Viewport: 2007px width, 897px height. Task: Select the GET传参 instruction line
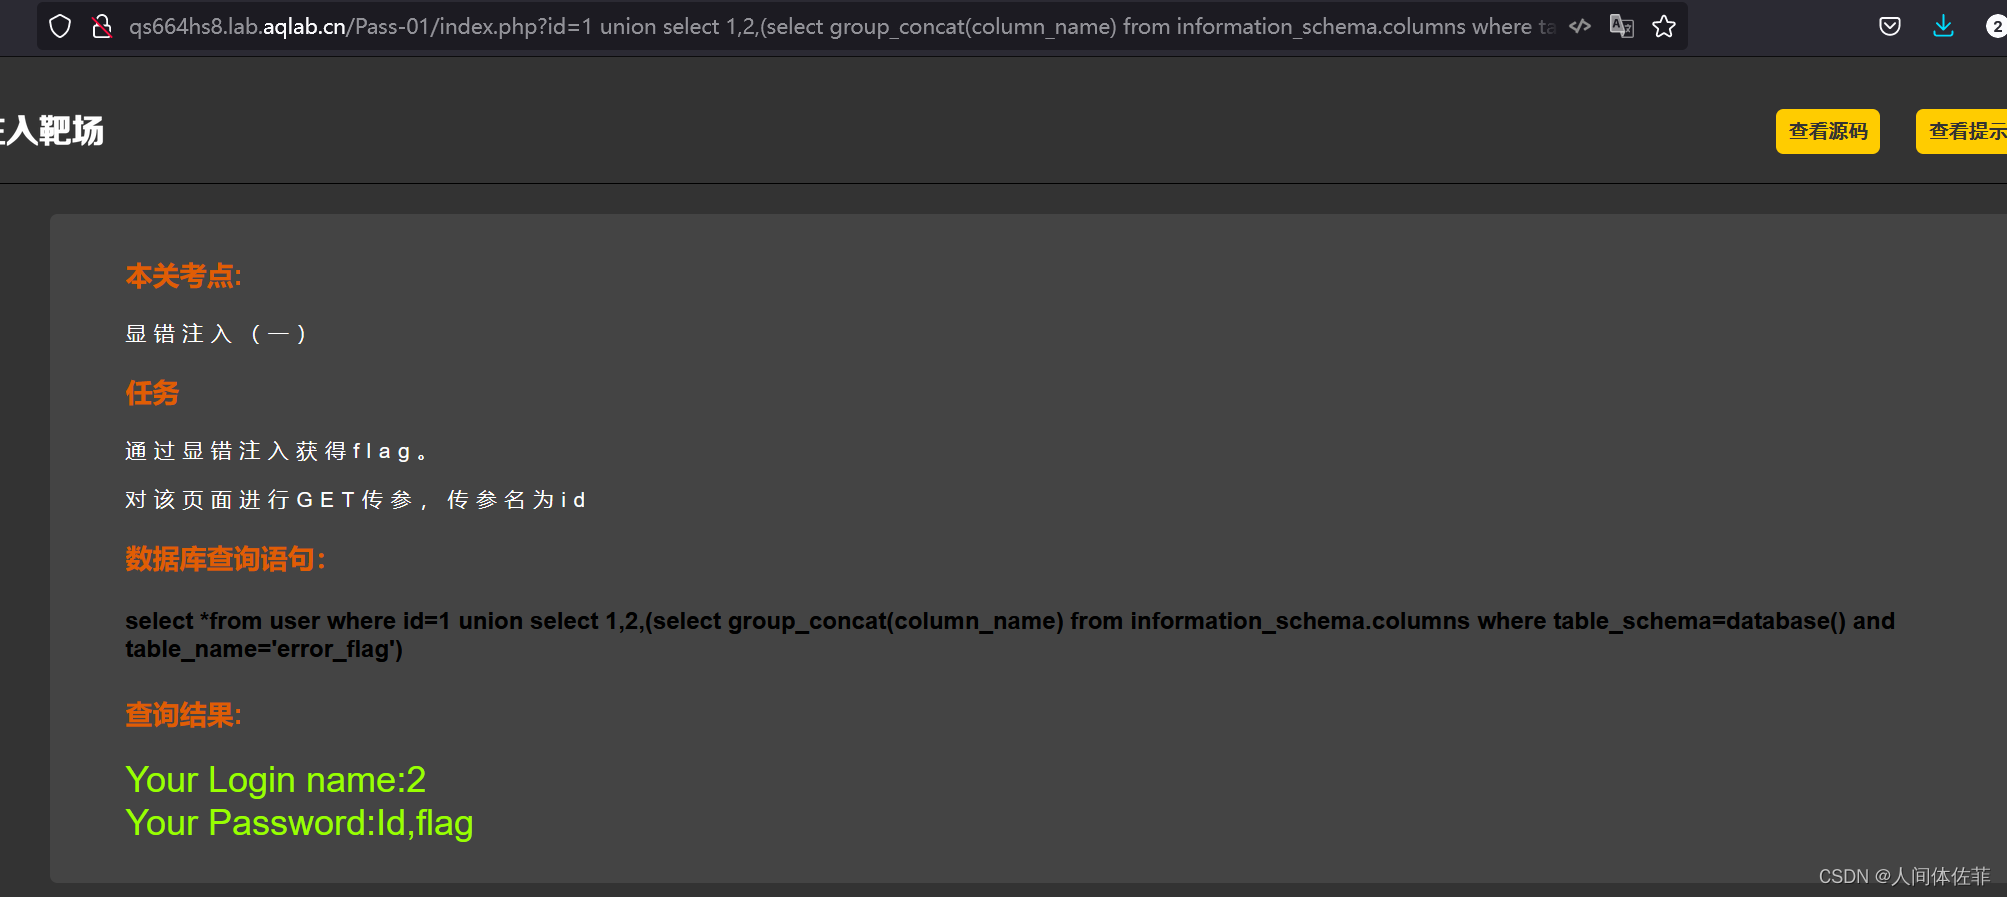356,499
